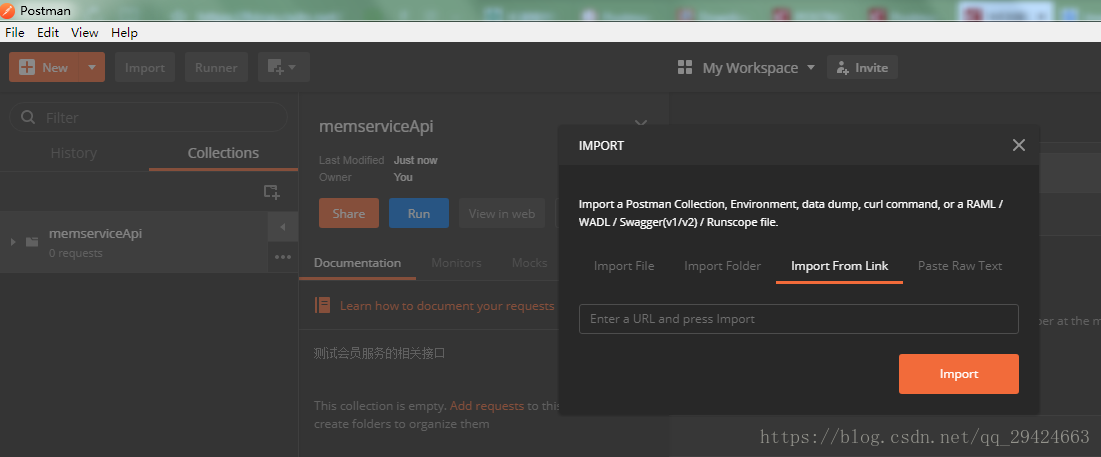Click the Postman logo in title bar
Image resolution: width=1101 pixels, height=457 pixels.
tap(9, 11)
